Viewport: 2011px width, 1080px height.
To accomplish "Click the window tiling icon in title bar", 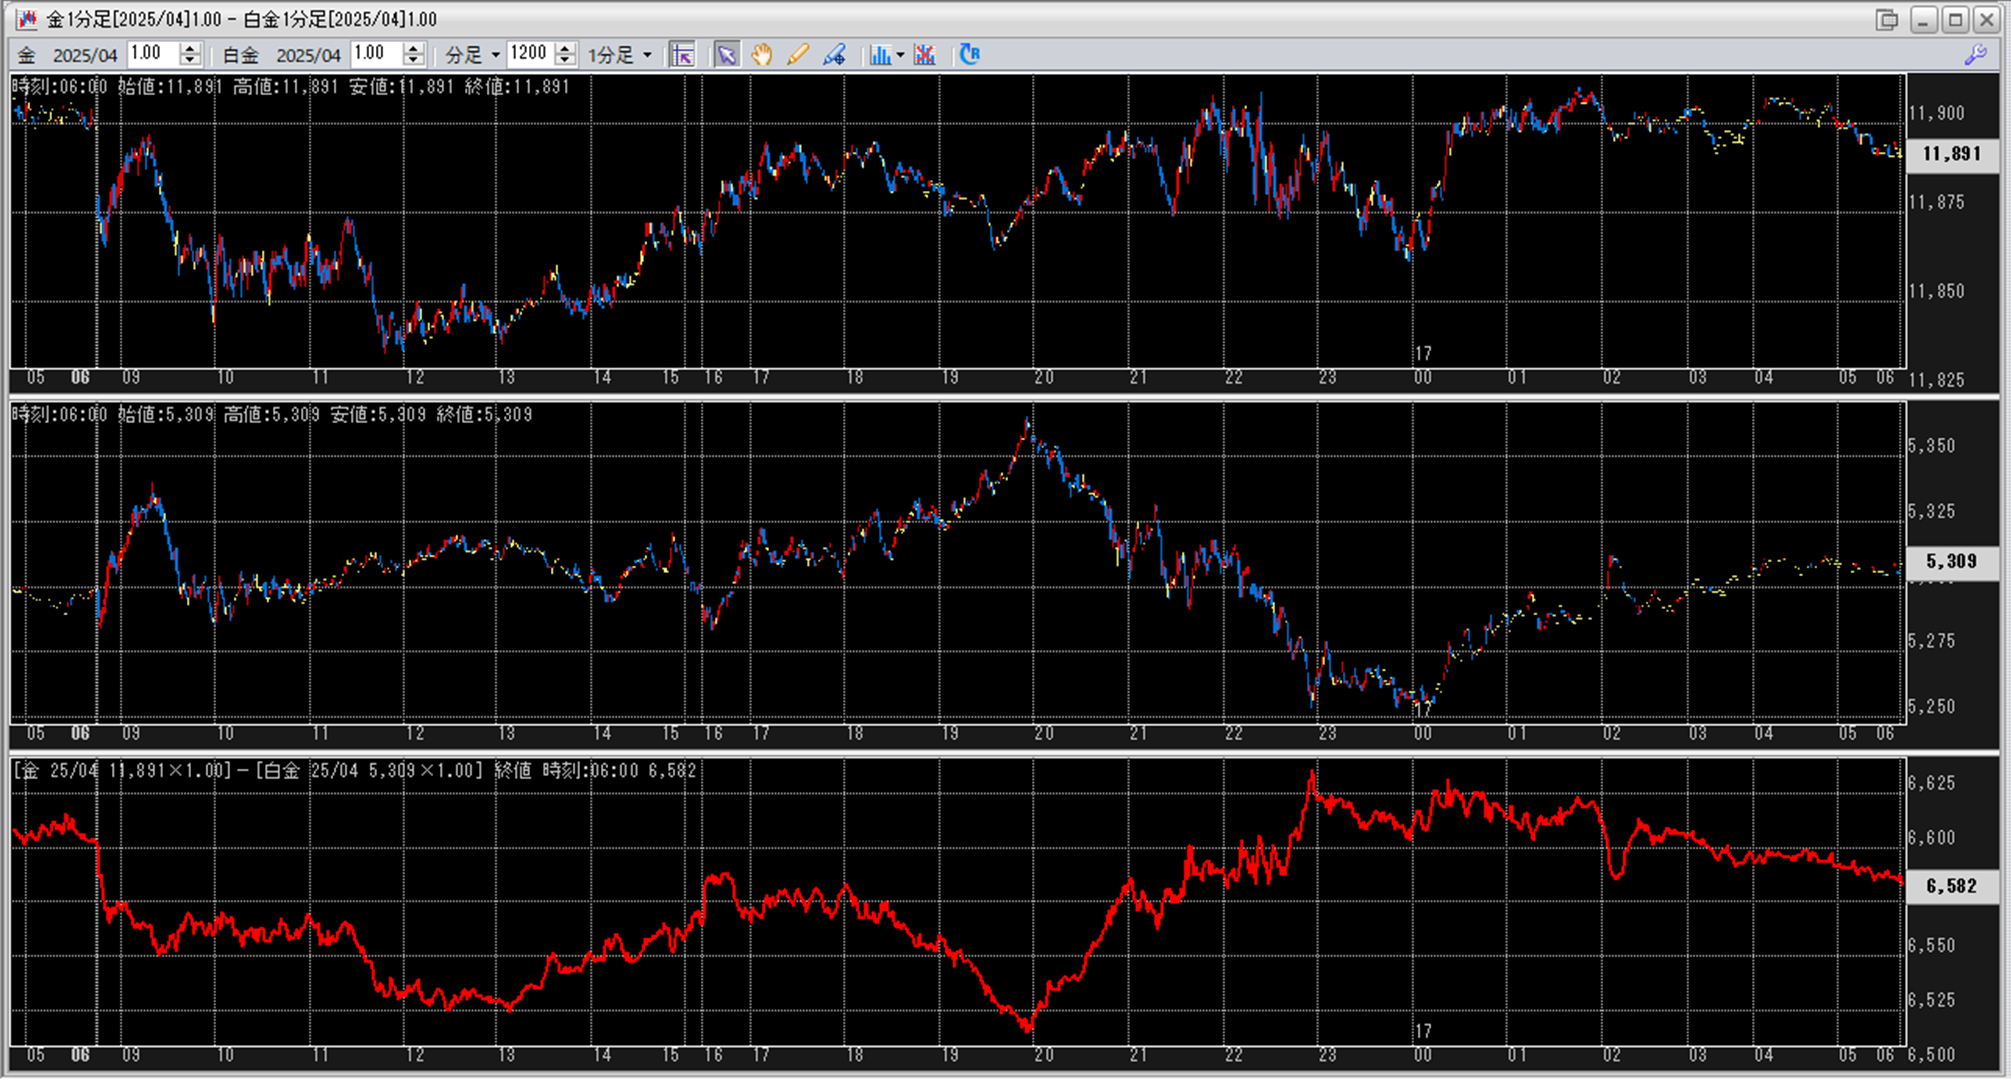I will (1886, 20).
